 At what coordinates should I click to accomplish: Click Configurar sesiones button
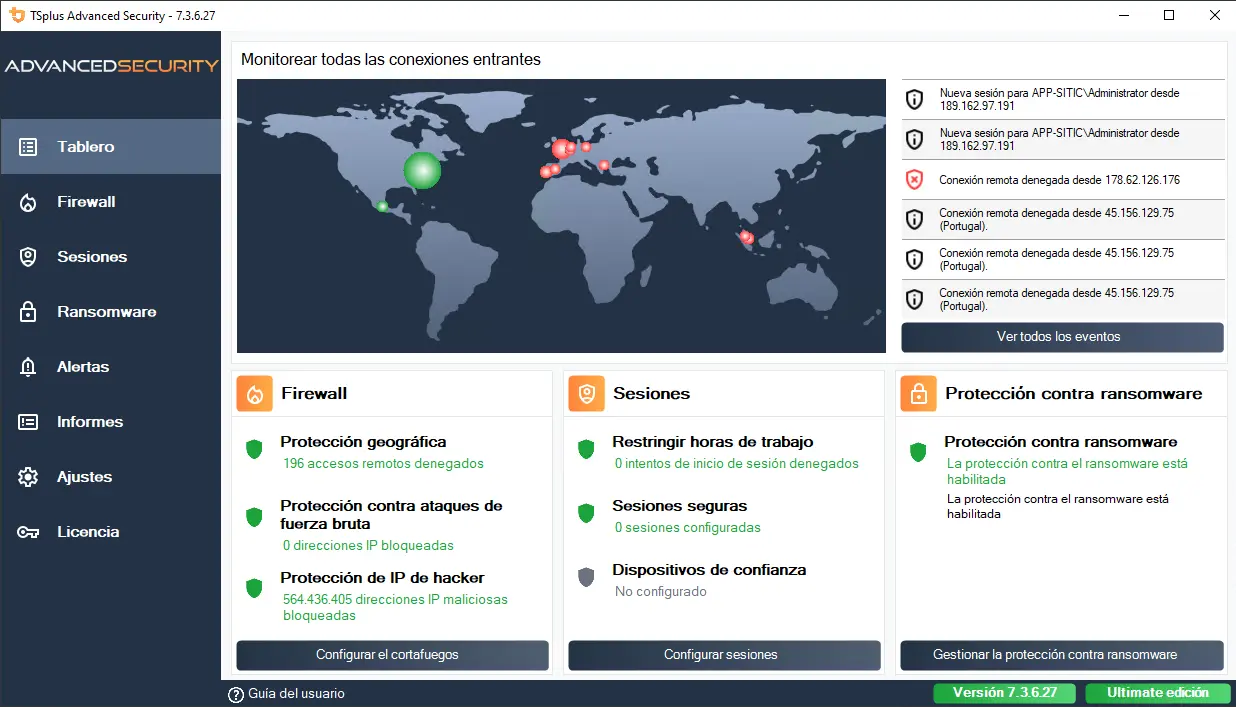click(x=724, y=655)
